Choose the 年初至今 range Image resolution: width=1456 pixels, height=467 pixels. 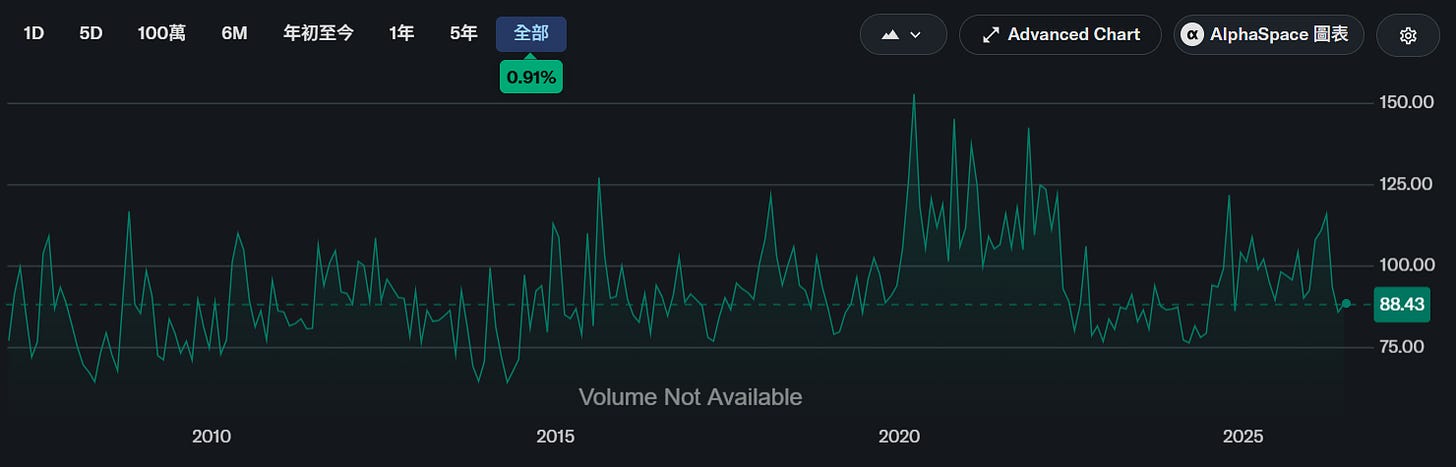319,34
